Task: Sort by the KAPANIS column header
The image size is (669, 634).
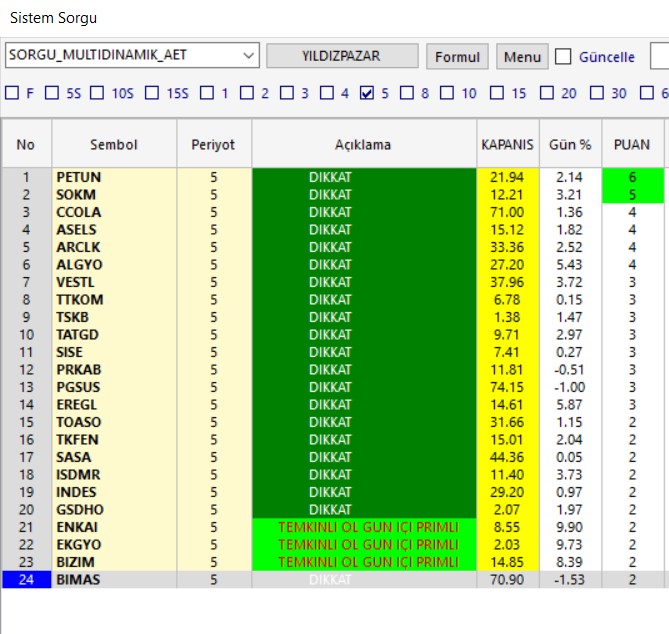Action: click(x=508, y=144)
